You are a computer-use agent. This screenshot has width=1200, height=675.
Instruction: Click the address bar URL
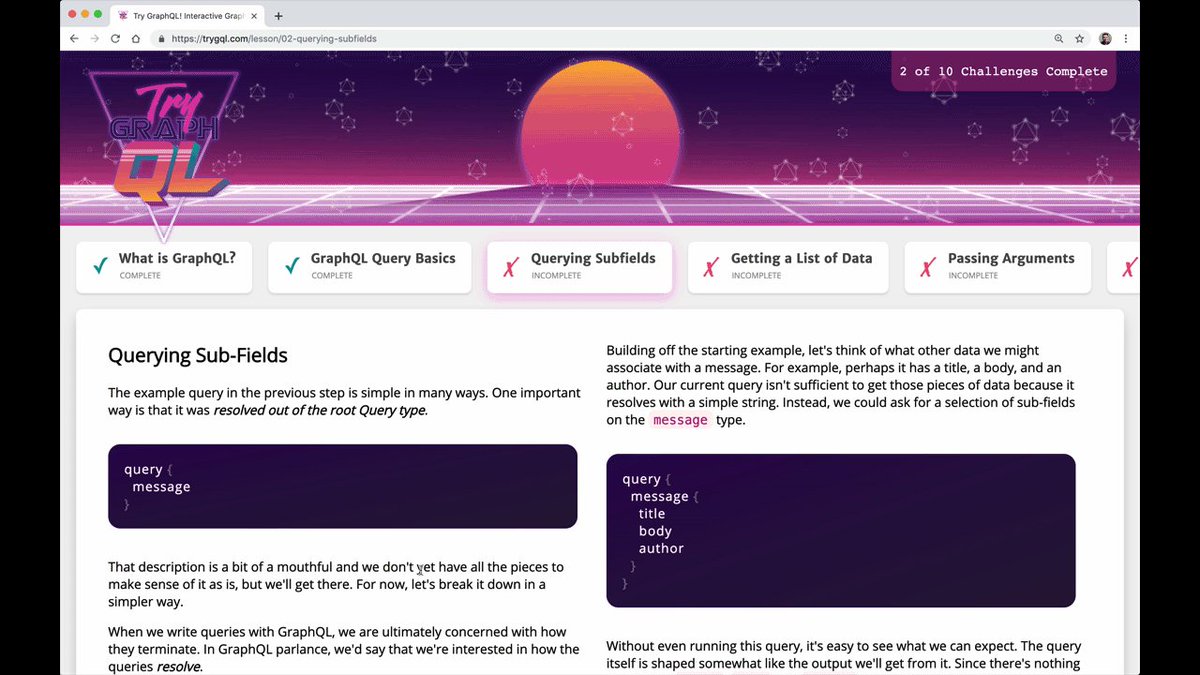click(274, 39)
